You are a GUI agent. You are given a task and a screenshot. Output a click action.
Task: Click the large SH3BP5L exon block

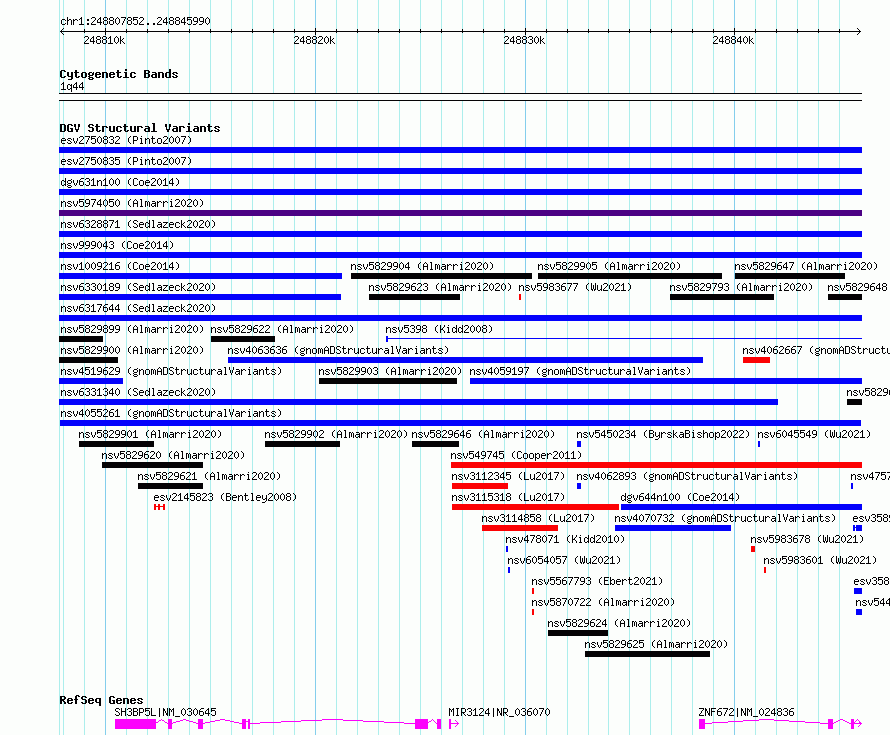click(135, 724)
